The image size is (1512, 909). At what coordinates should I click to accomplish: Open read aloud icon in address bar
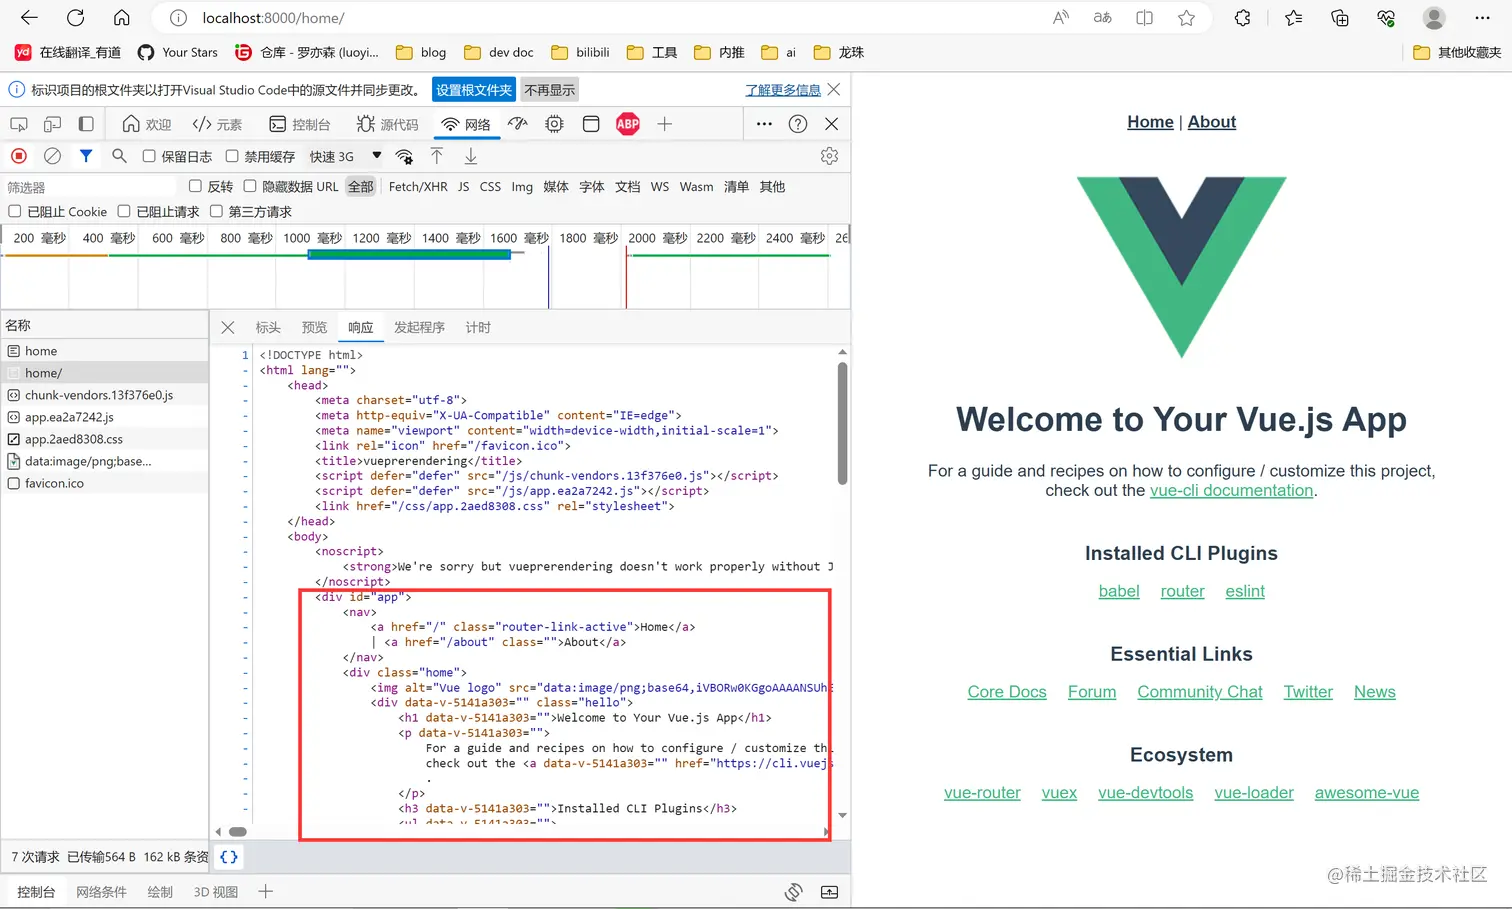coord(1061,18)
